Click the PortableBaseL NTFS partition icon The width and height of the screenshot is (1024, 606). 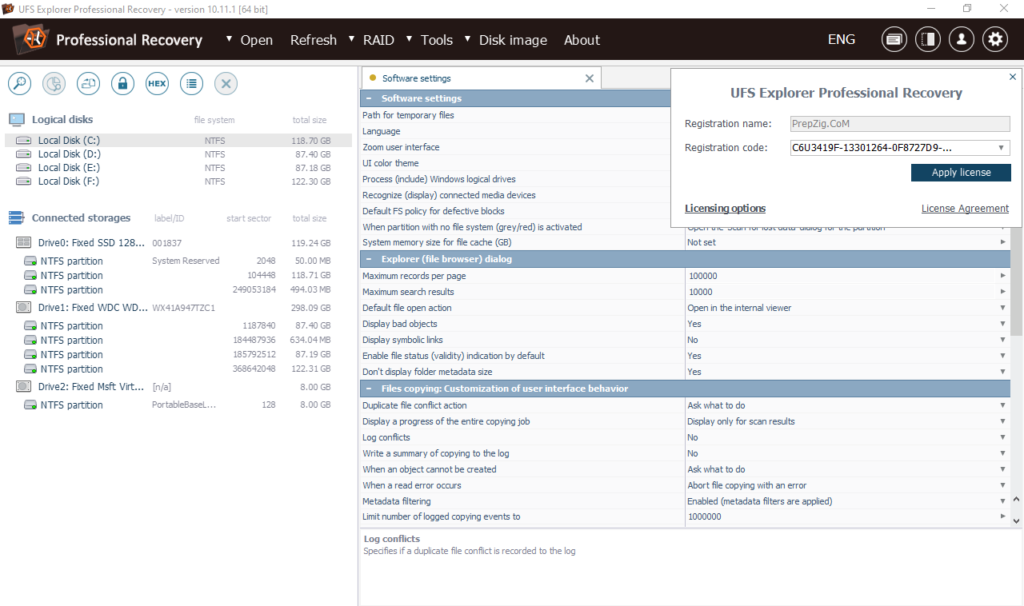pos(30,405)
